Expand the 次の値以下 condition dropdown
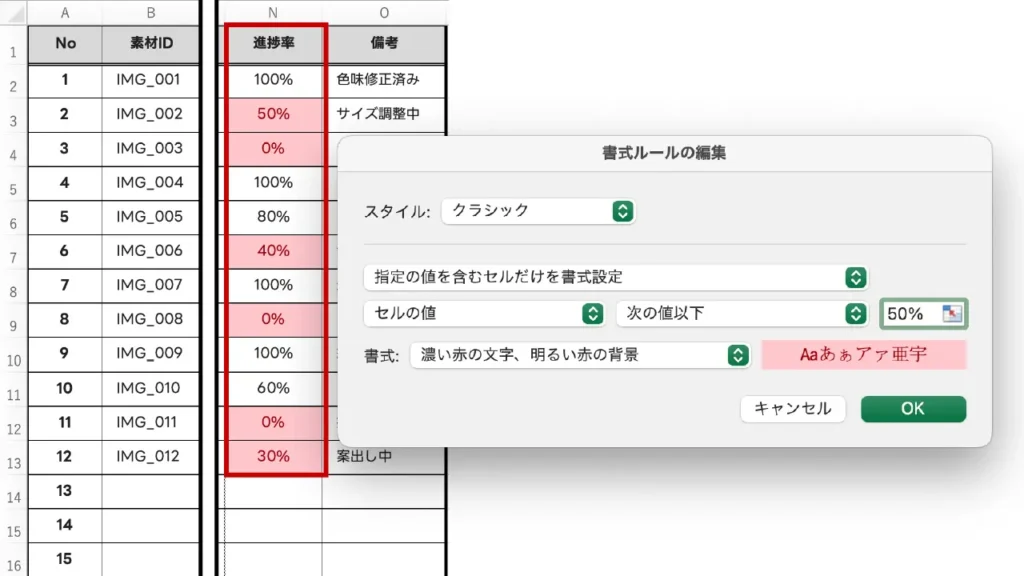The height and width of the screenshot is (576, 1024). (741, 314)
